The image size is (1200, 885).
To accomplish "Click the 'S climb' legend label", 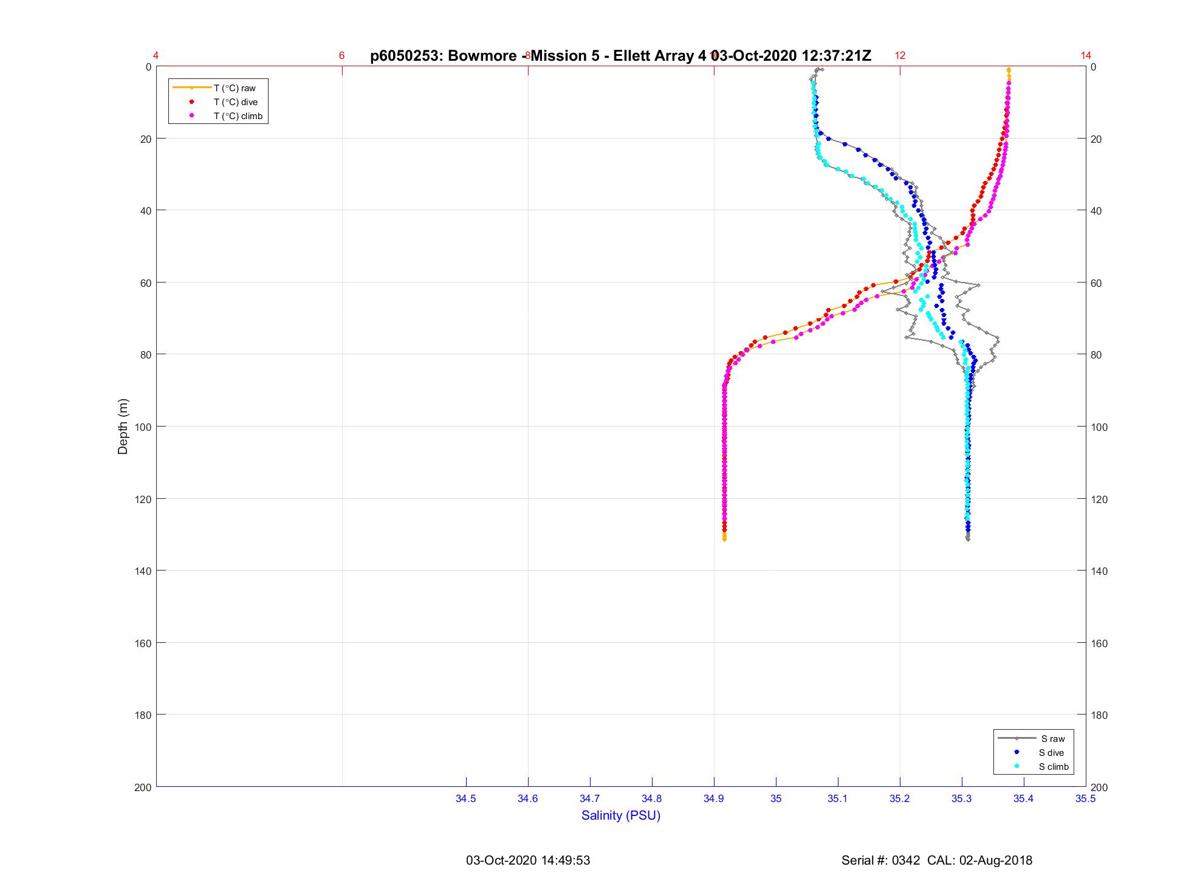I will click(1055, 766).
